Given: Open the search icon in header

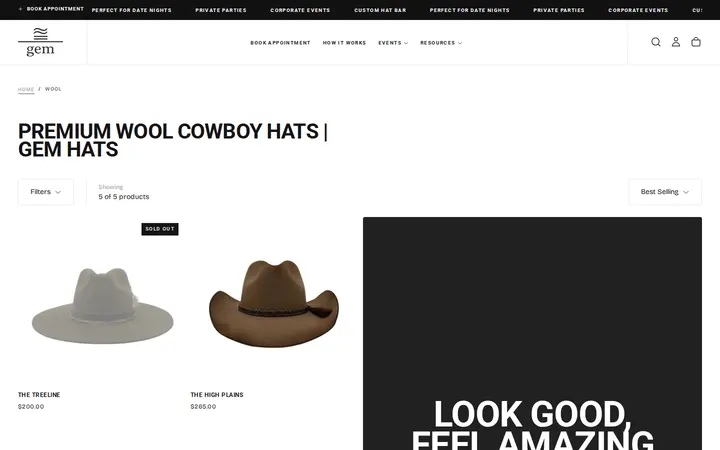Looking at the screenshot, I should point(656,42).
